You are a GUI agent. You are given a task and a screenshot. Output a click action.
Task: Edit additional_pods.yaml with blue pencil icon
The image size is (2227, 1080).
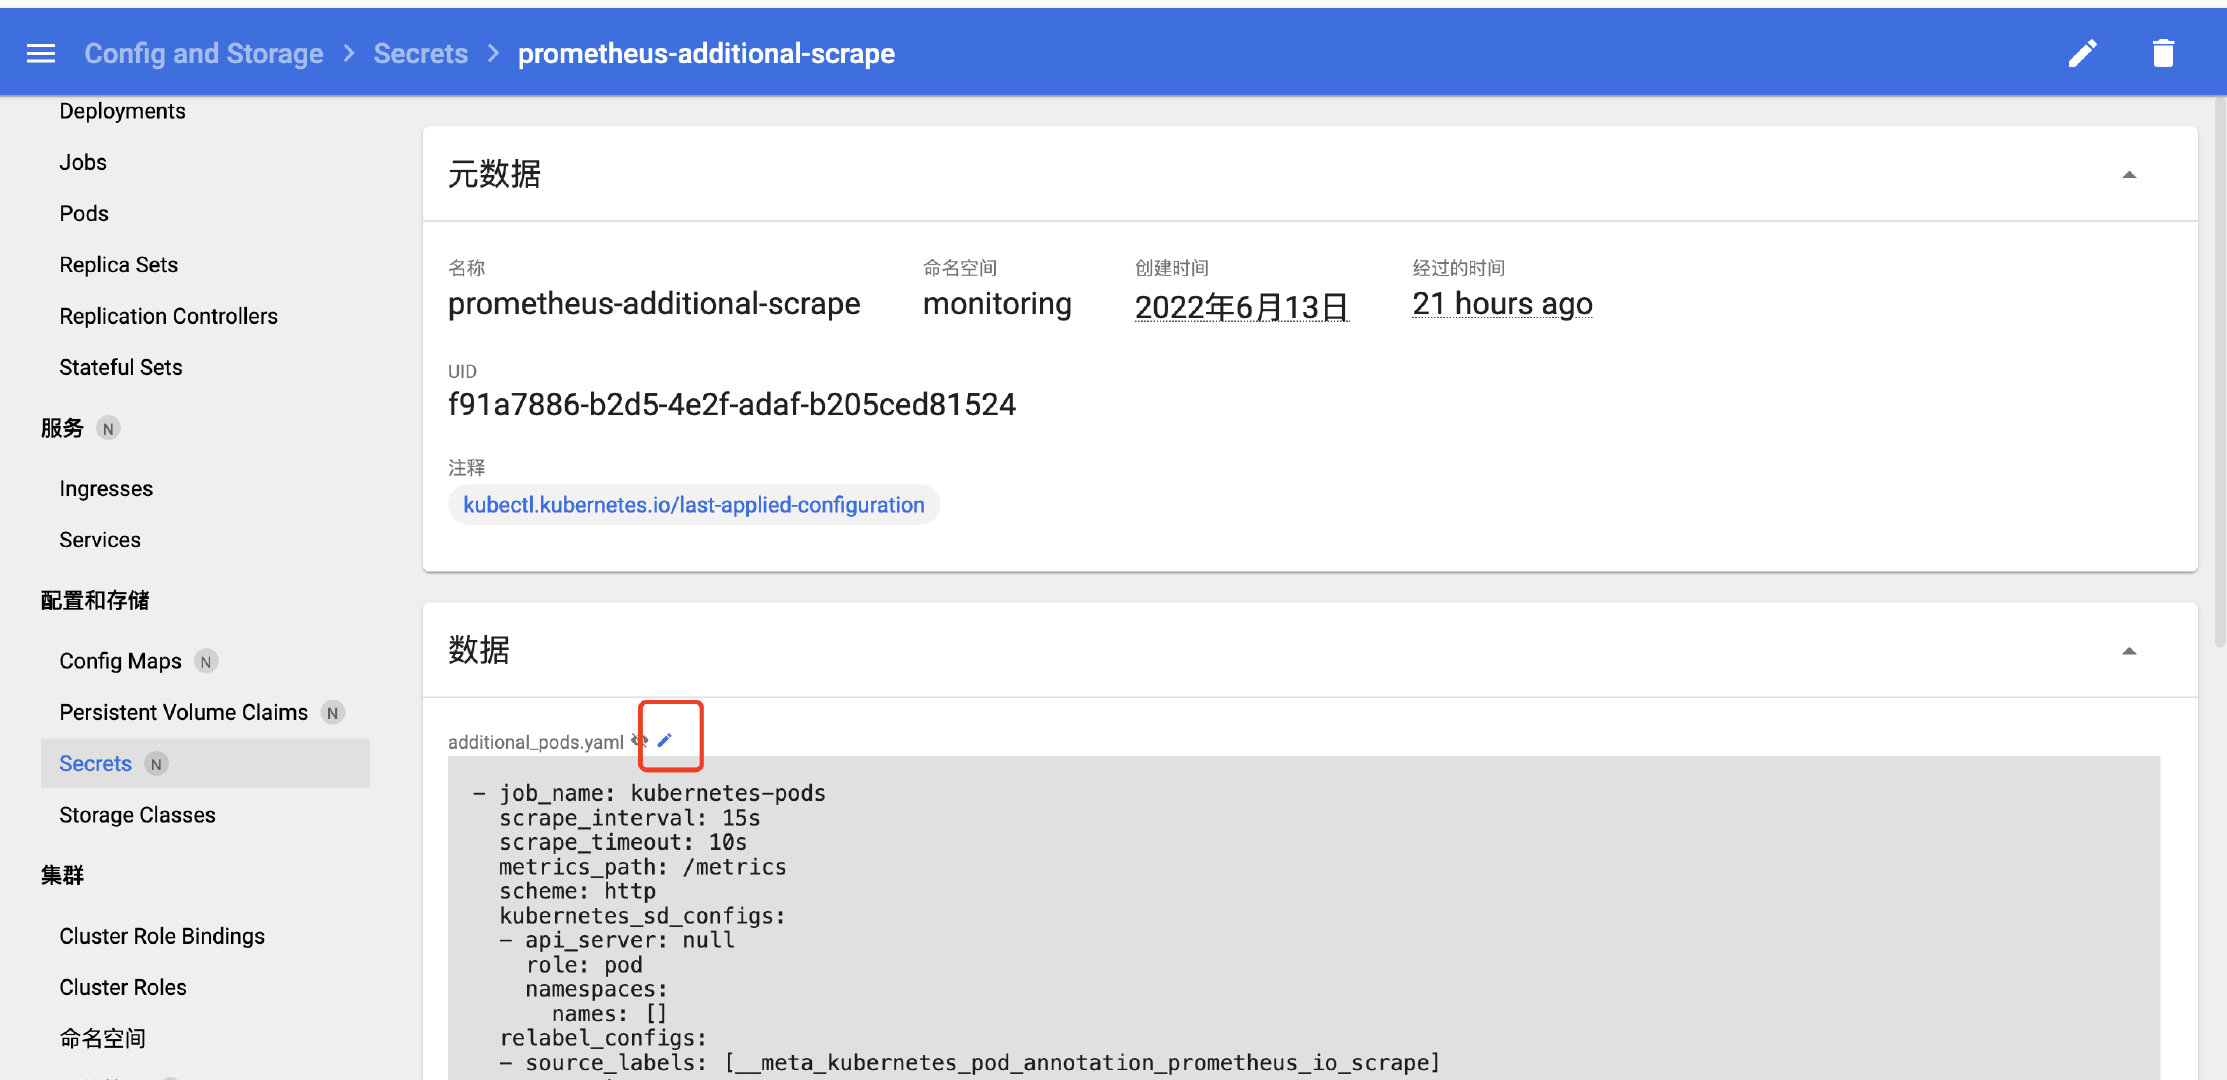point(665,740)
